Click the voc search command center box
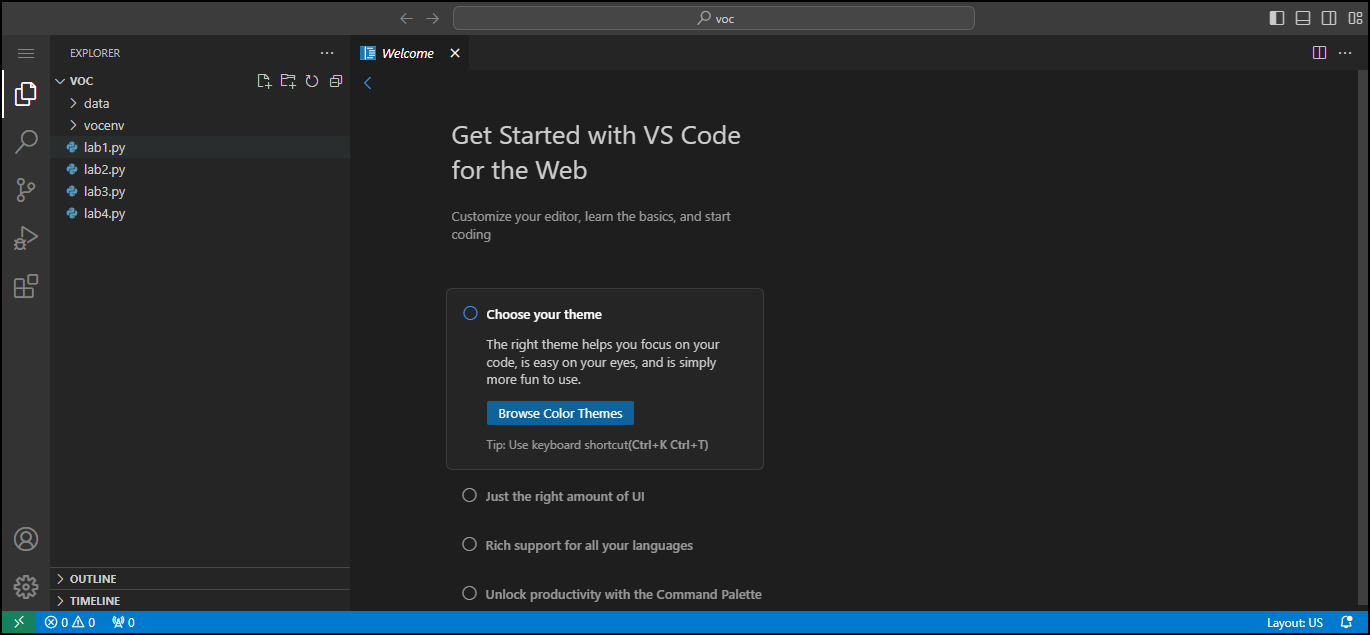Image resolution: width=1370 pixels, height=635 pixels. click(714, 18)
